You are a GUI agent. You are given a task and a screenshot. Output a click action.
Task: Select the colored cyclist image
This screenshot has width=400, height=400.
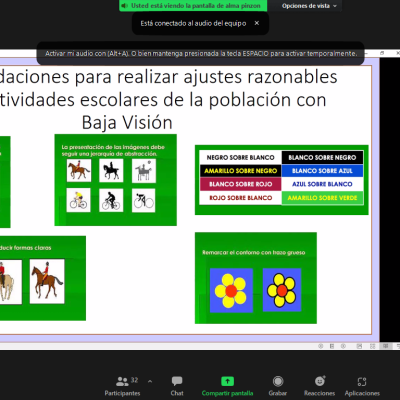[x=78, y=200]
